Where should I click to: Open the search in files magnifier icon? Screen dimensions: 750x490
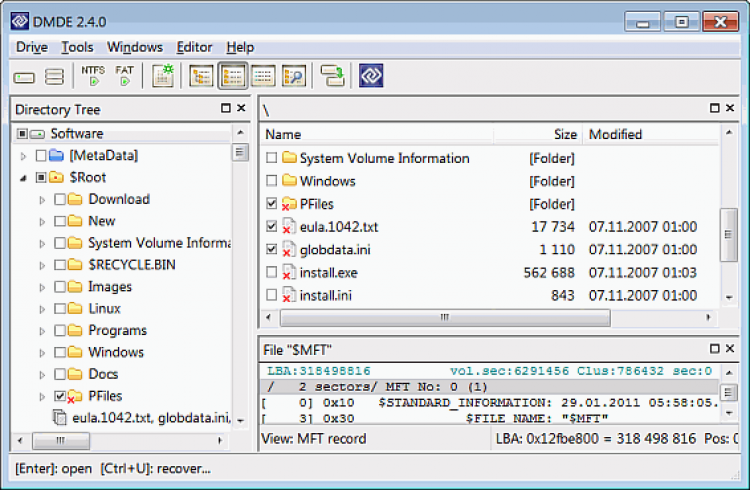click(x=294, y=76)
